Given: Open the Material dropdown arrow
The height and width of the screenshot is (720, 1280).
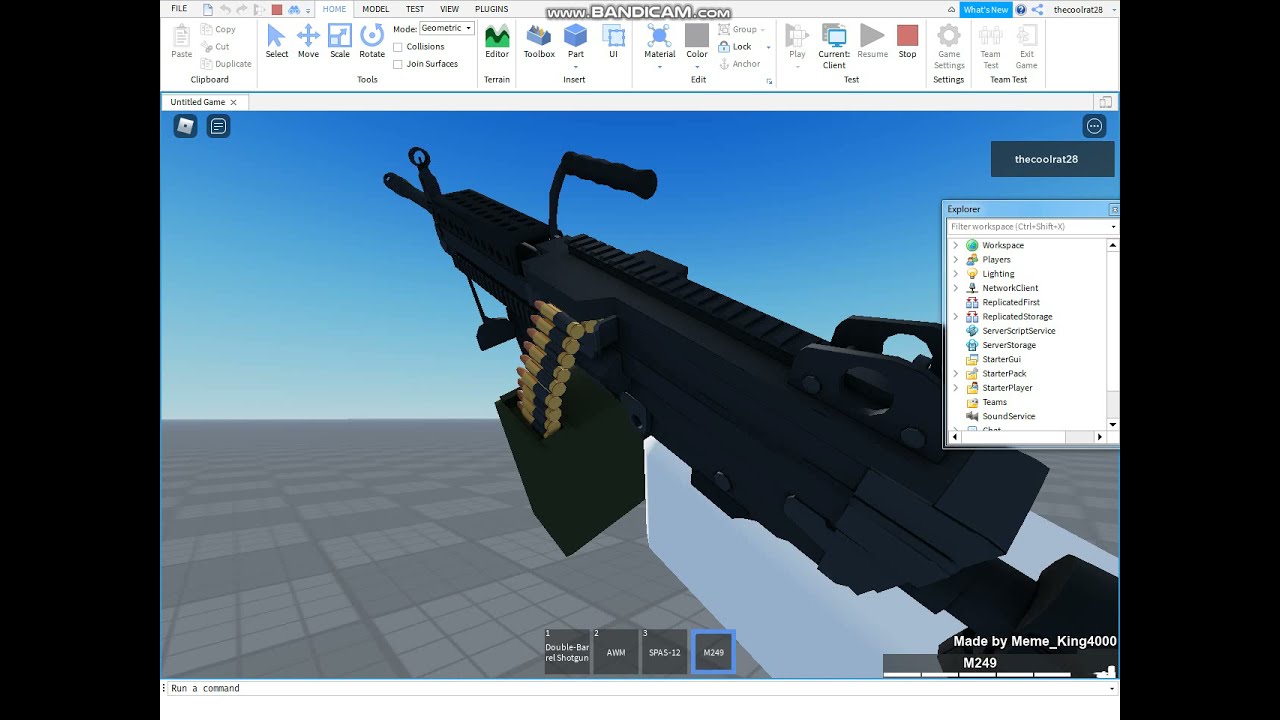Looking at the screenshot, I should pyautogui.click(x=659, y=67).
